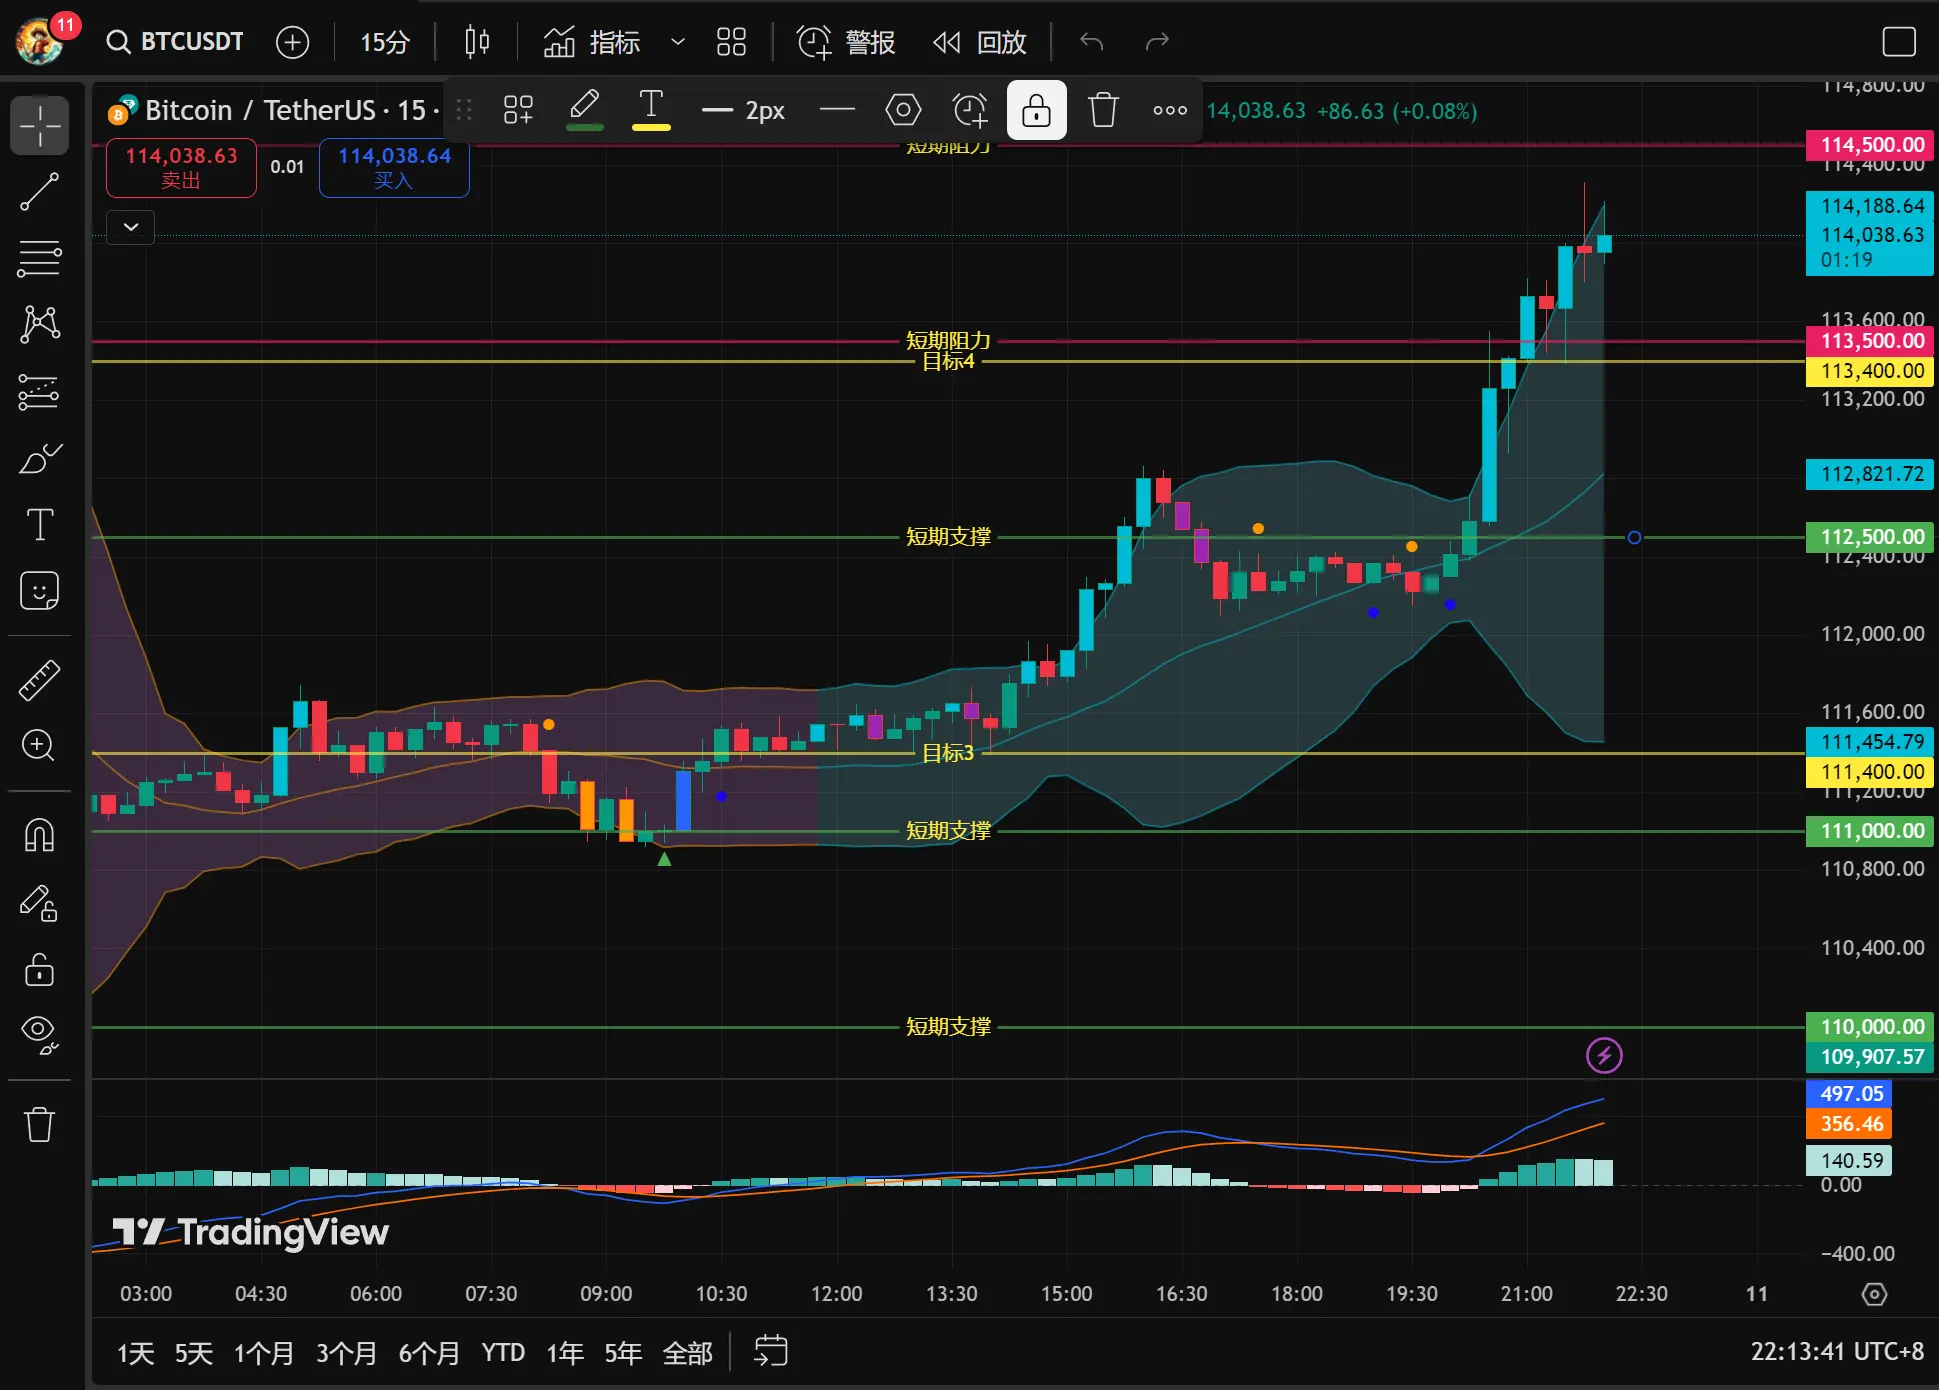Viewport: 1939px width, 1390px height.
Task: Open the layout setup square icon
Action: (1898, 42)
